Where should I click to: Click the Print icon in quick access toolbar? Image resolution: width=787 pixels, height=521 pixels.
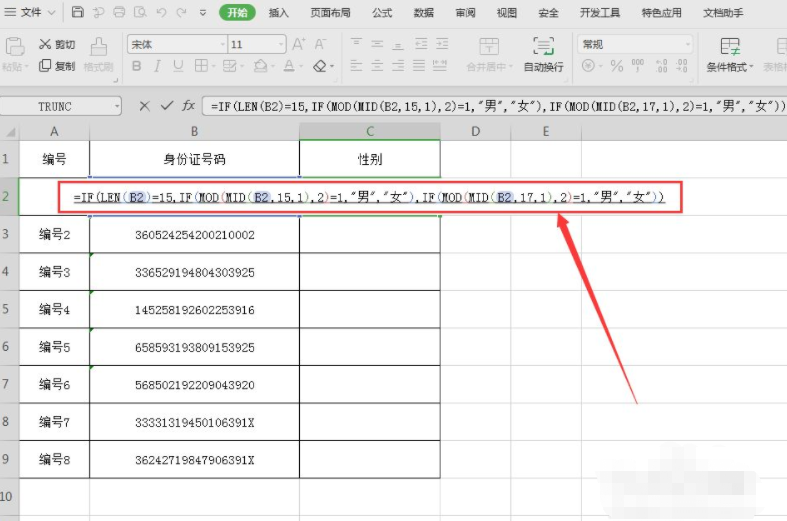[x=119, y=12]
